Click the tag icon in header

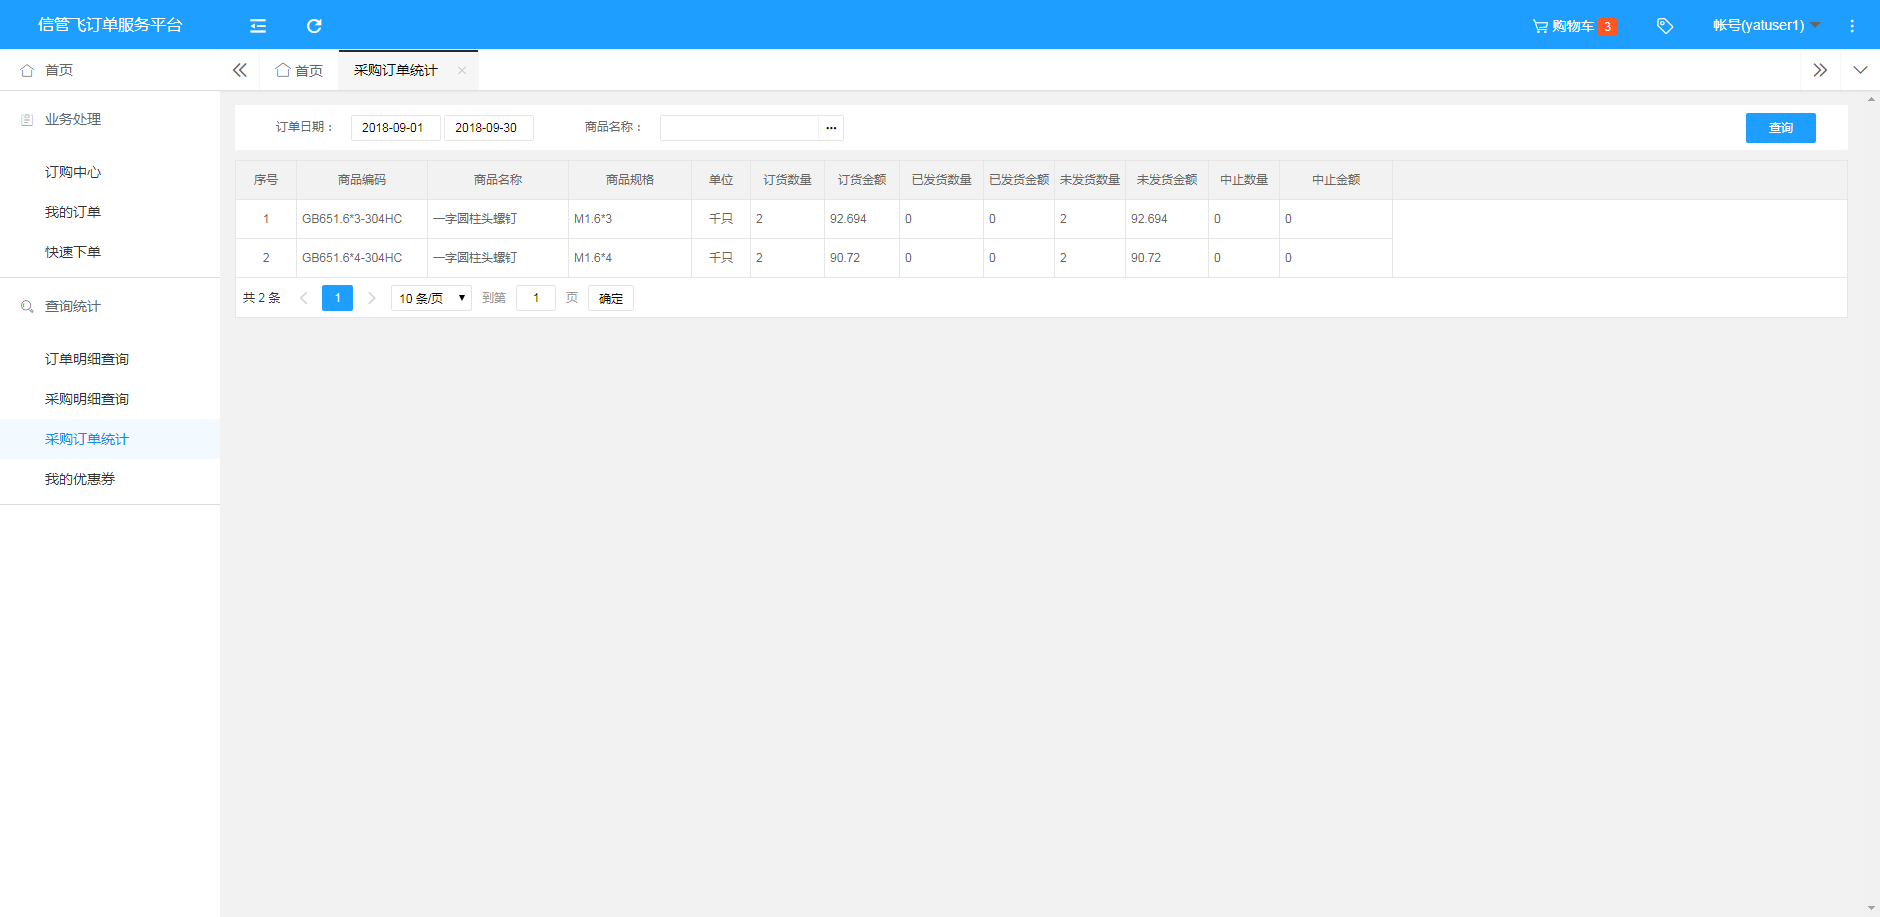point(1665,26)
